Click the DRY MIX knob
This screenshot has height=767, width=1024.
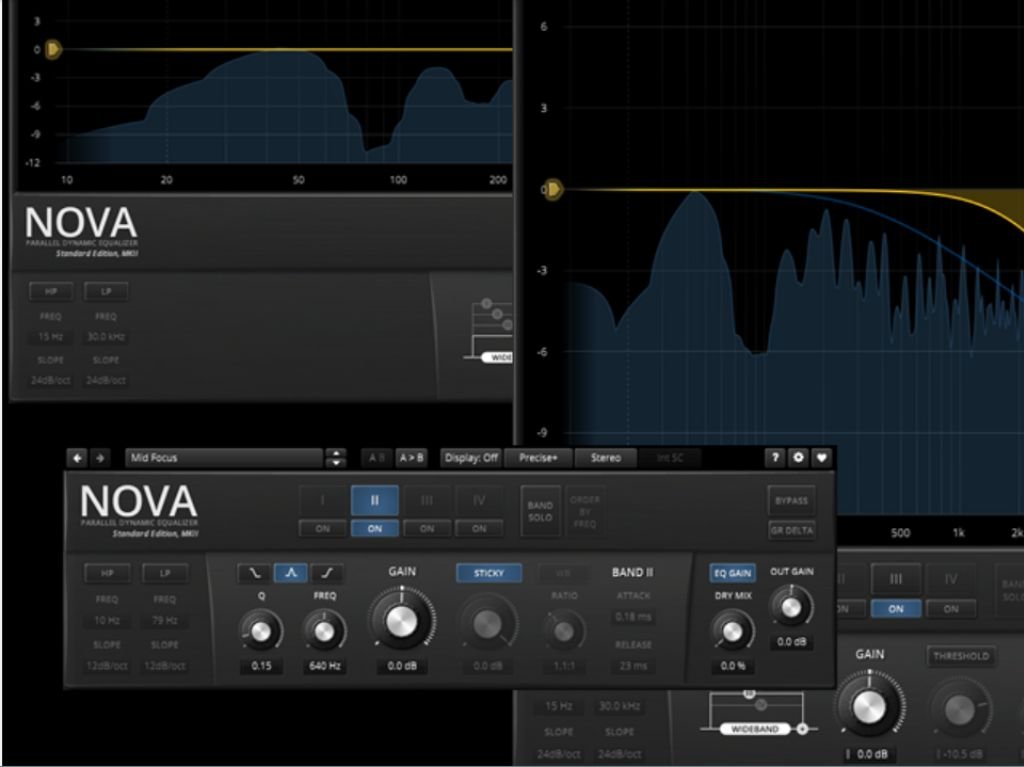click(733, 631)
